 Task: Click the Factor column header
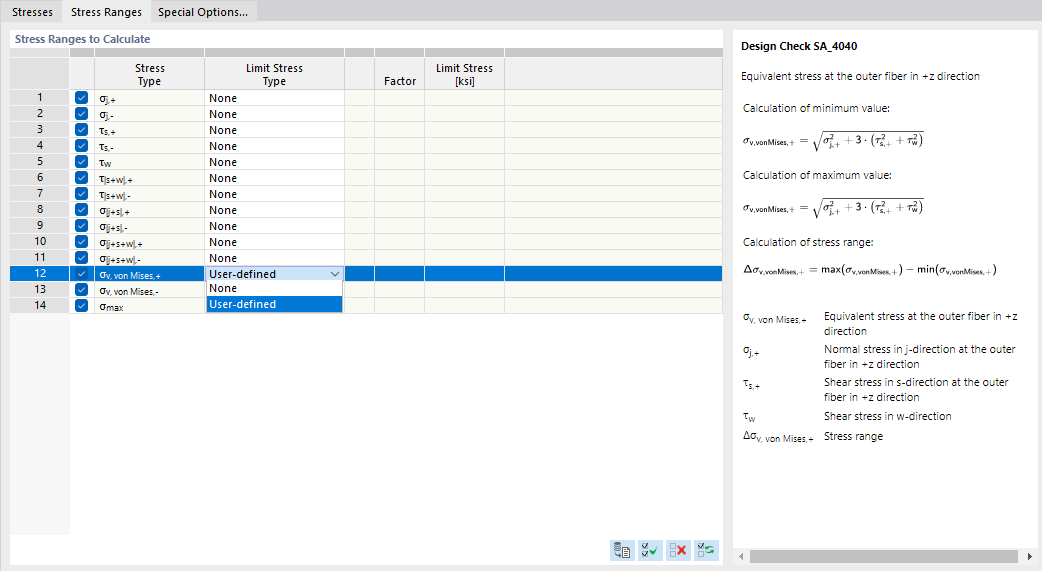[399, 74]
